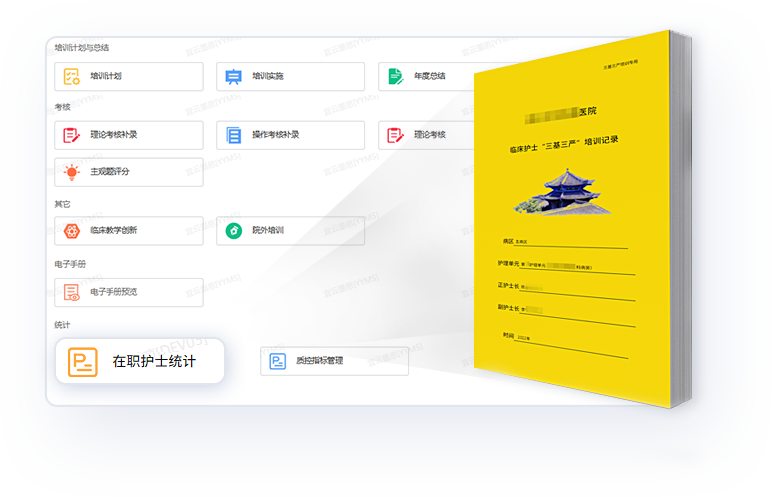The width and height of the screenshot is (772, 497).
Task: Open the 理论考核 button
Action: pyautogui.click(x=425, y=135)
